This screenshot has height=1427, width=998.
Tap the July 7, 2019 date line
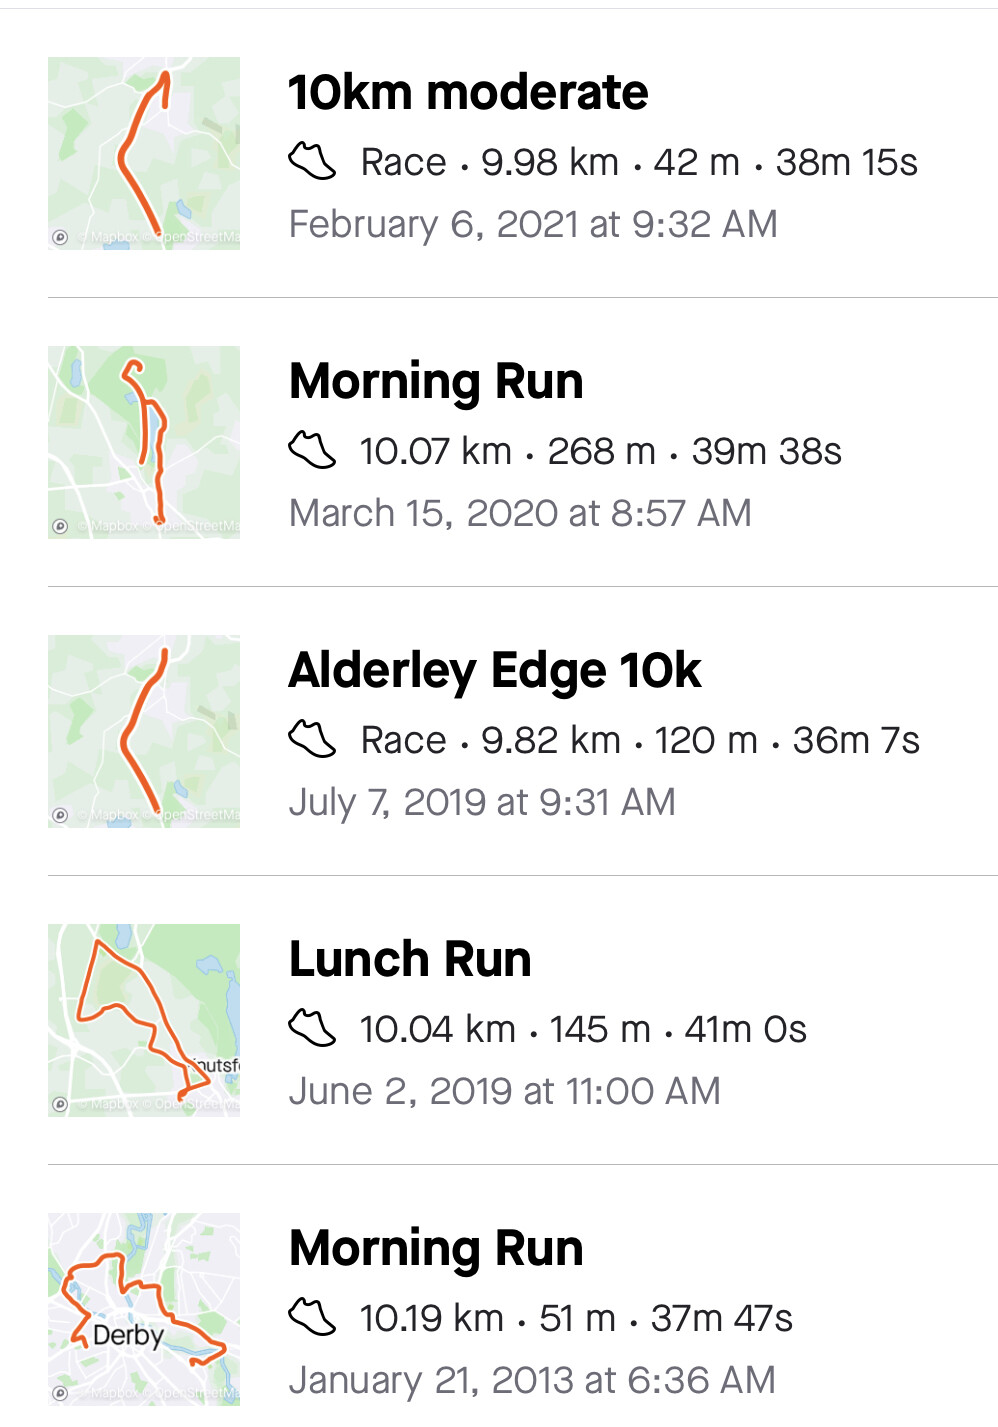[x=482, y=802]
